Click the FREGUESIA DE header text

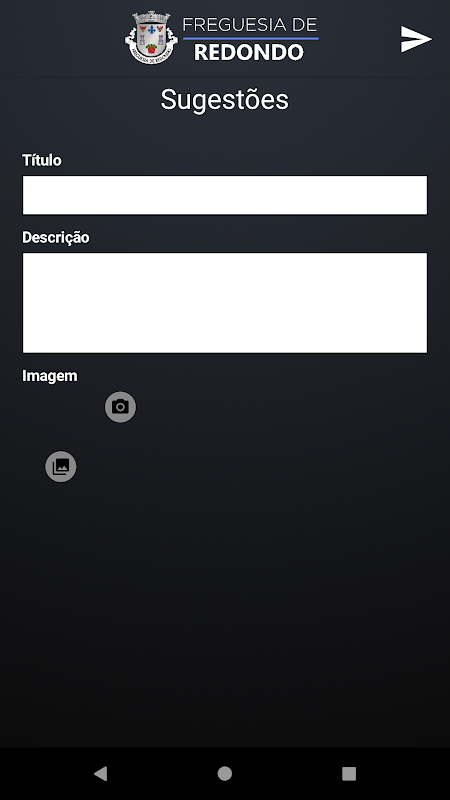(x=250, y=24)
